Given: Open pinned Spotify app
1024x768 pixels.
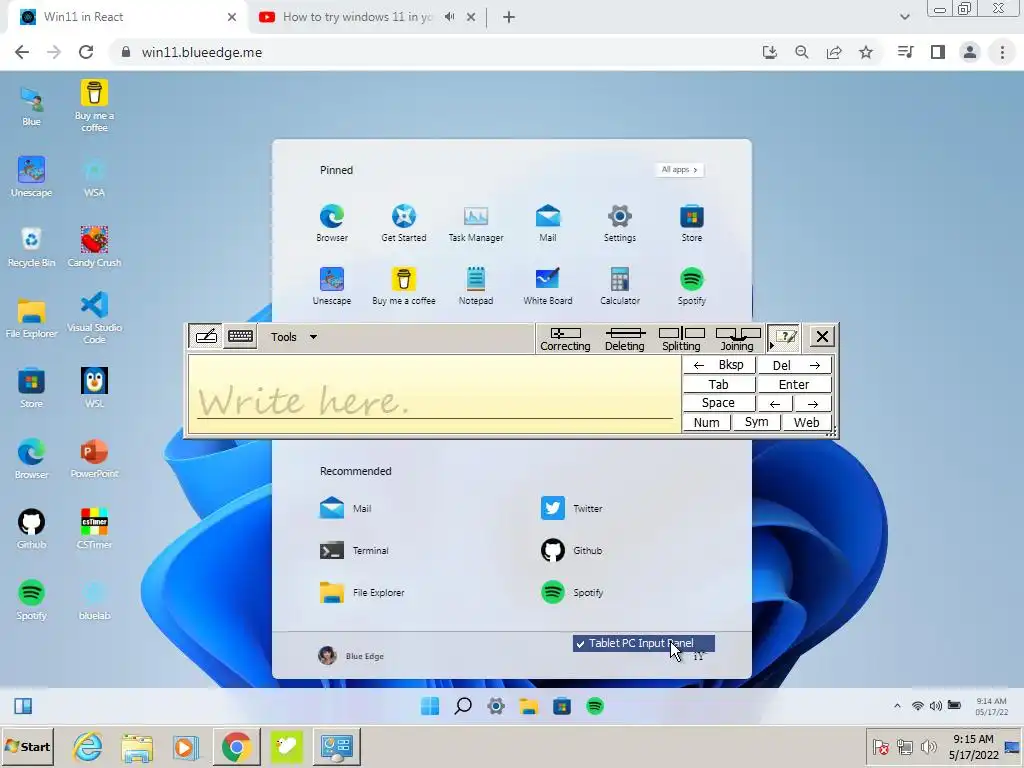Looking at the screenshot, I should pos(692,286).
